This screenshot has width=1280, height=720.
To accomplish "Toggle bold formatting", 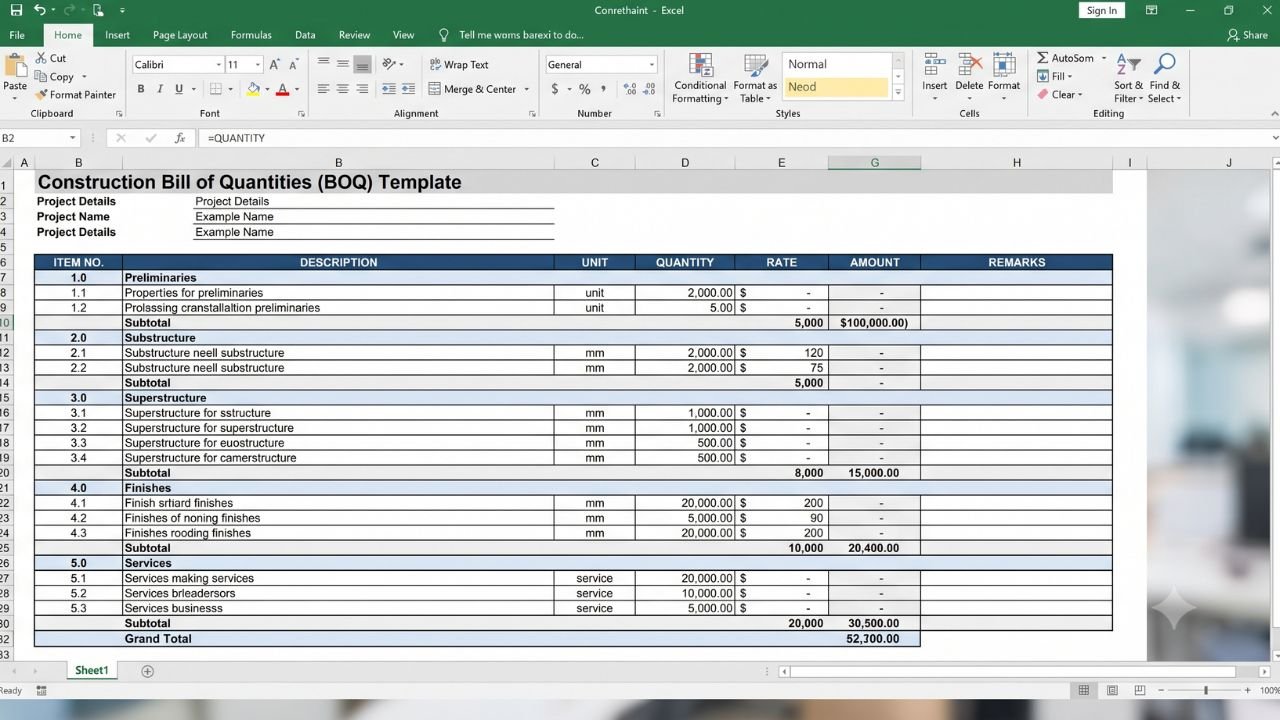I will pyautogui.click(x=141, y=89).
